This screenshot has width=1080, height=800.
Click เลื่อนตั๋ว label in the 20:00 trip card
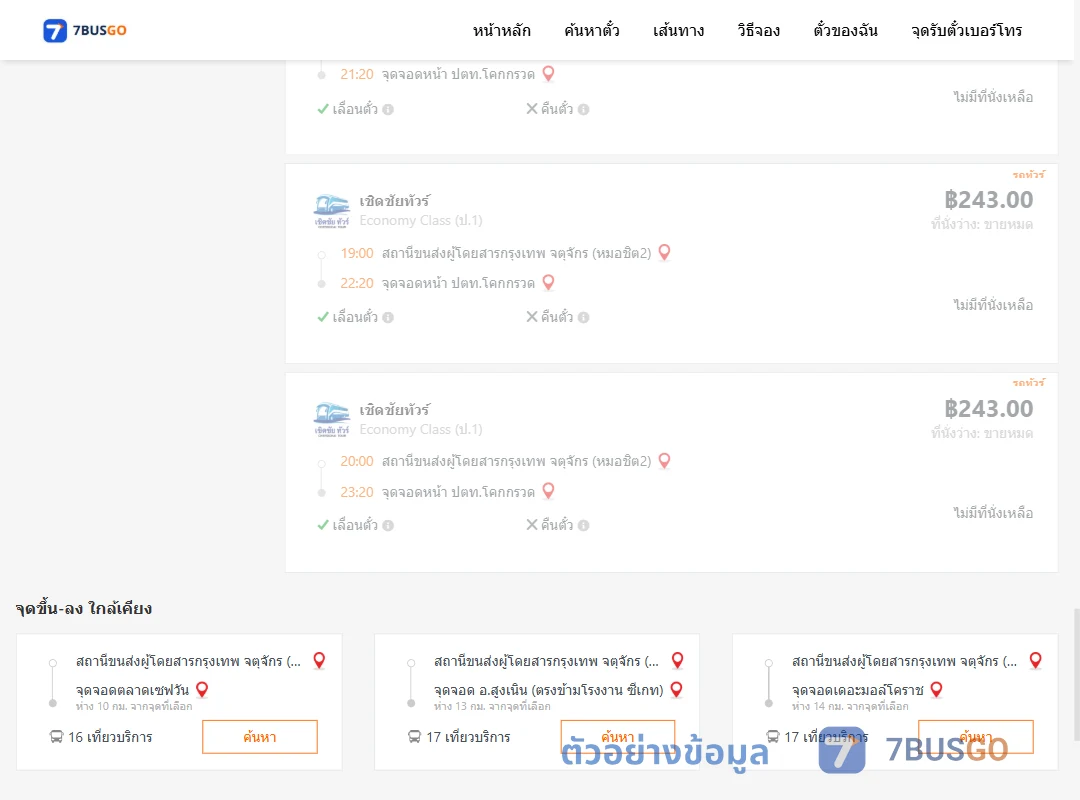(x=355, y=525)
